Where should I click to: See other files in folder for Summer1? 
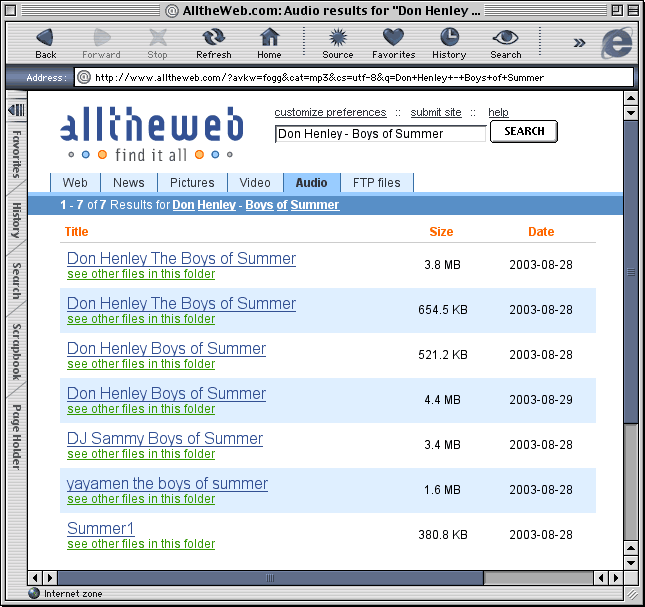point(141,544)
